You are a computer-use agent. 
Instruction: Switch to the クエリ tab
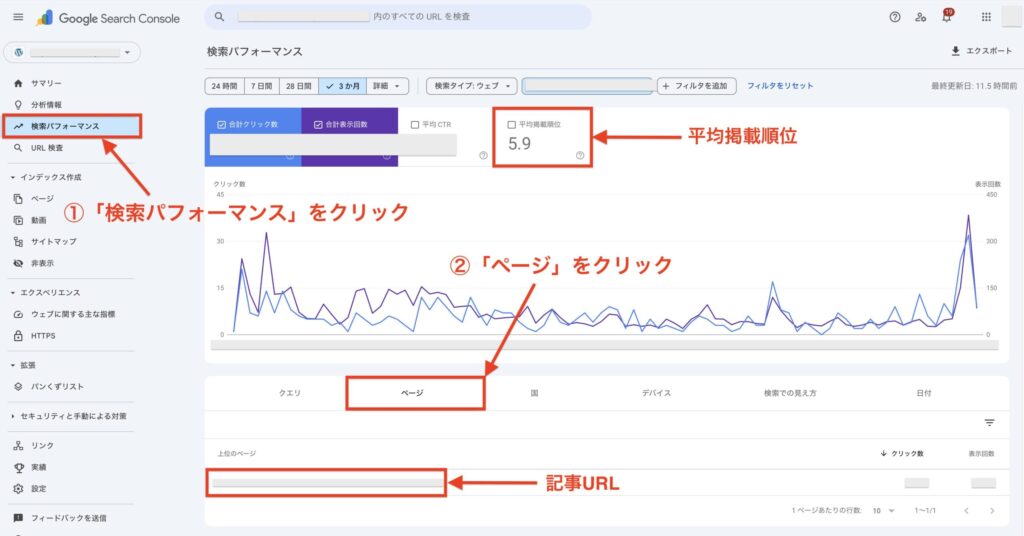pos(289,393)
